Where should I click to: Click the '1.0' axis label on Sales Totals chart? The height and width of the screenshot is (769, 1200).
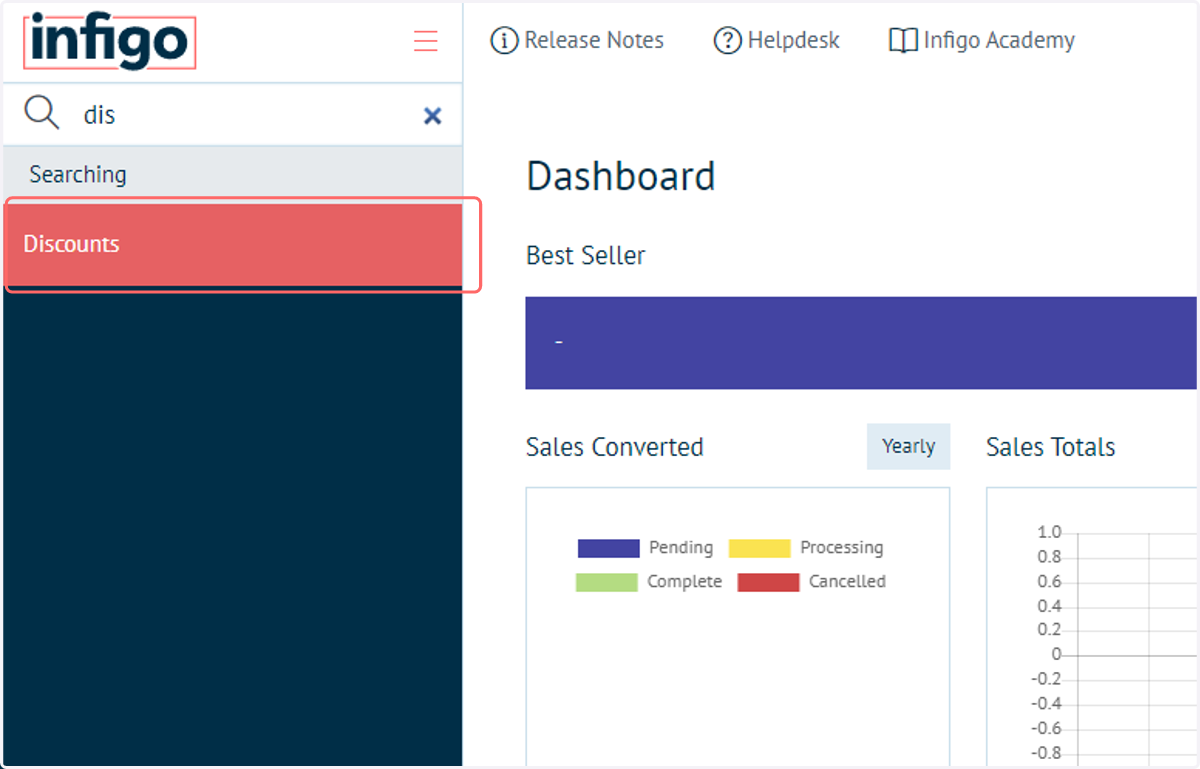(1050, 532)
